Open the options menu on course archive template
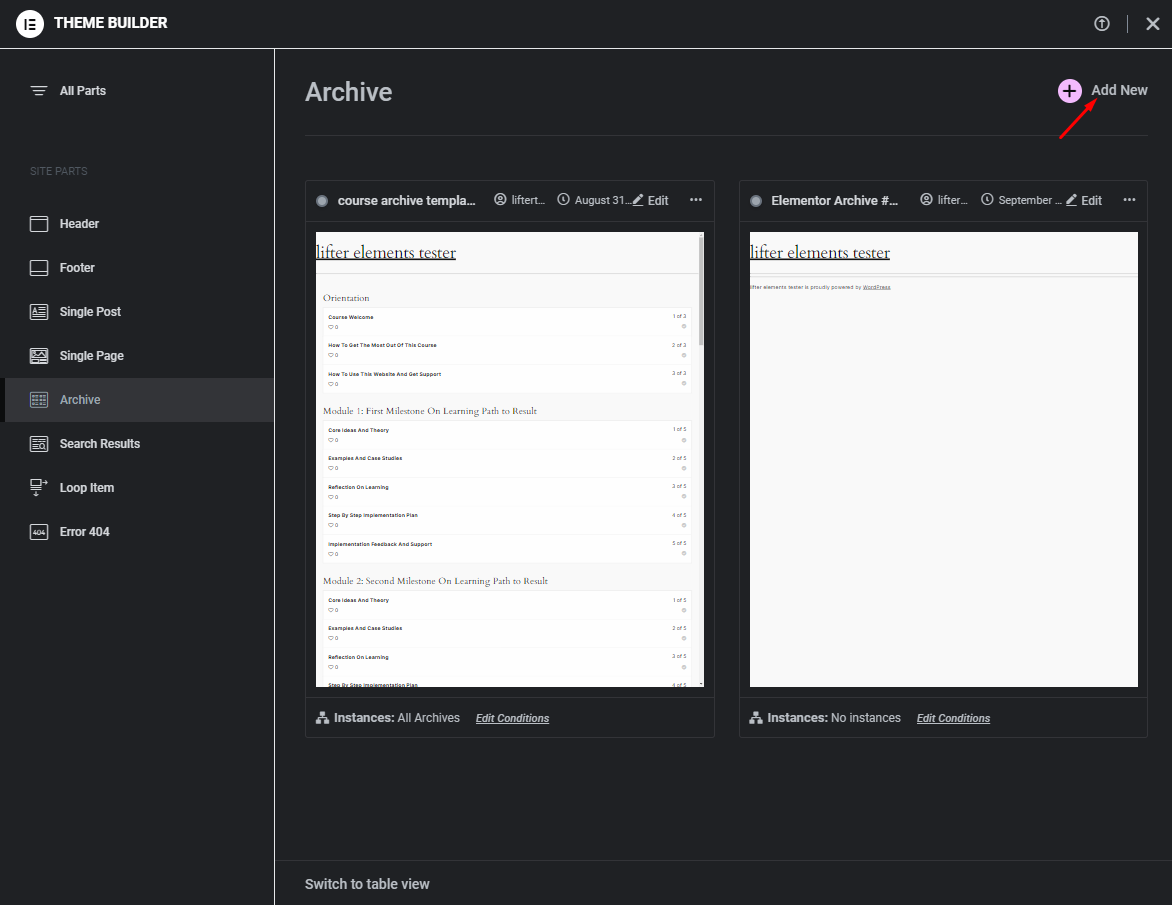 696,200
